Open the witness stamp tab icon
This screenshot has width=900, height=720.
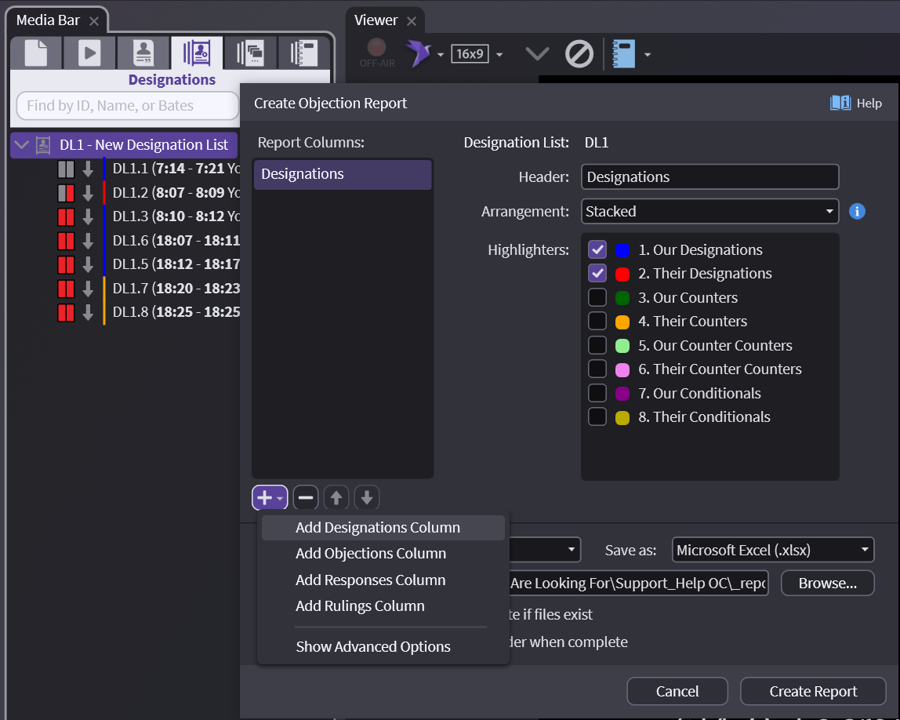coord(143,53)
